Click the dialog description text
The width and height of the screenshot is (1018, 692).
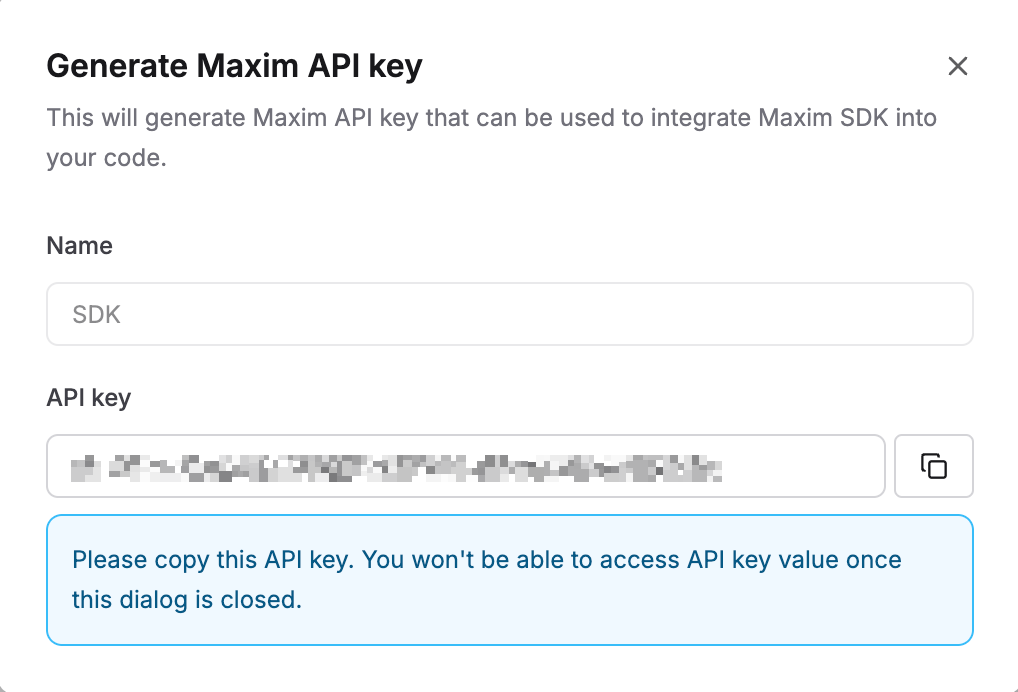pos(490,137)
